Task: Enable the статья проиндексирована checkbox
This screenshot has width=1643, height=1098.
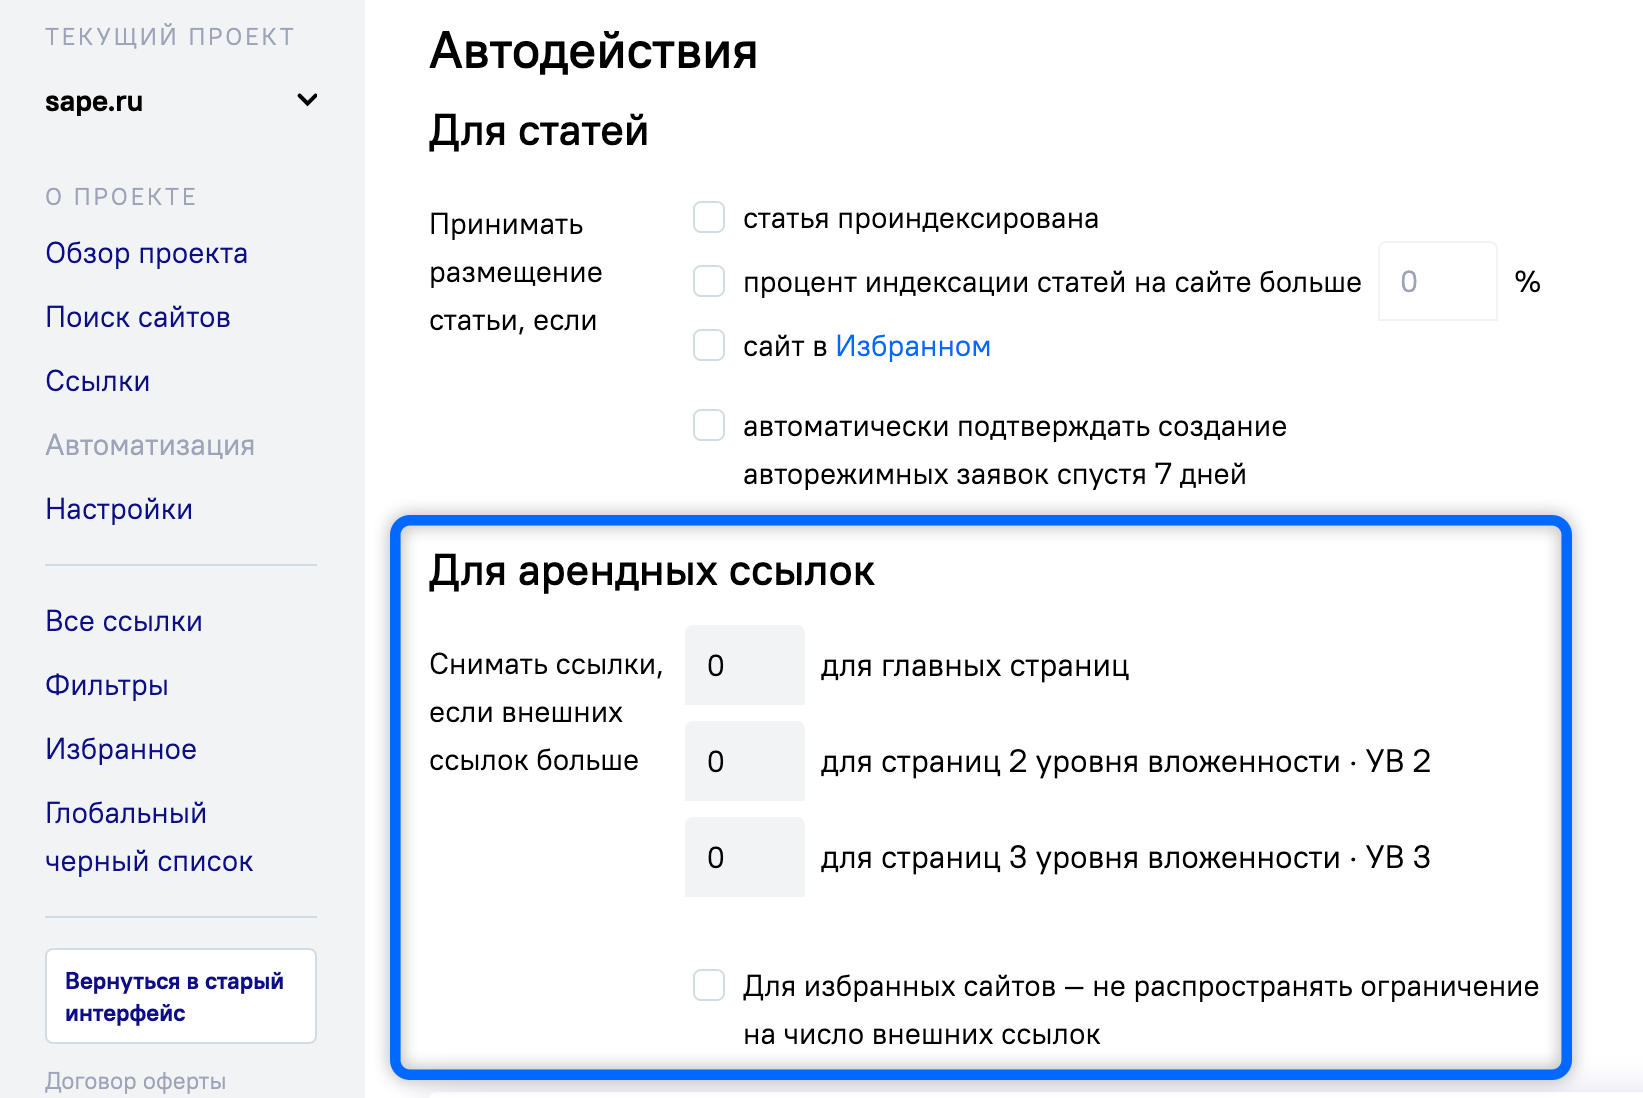Action: coord(709,217)
